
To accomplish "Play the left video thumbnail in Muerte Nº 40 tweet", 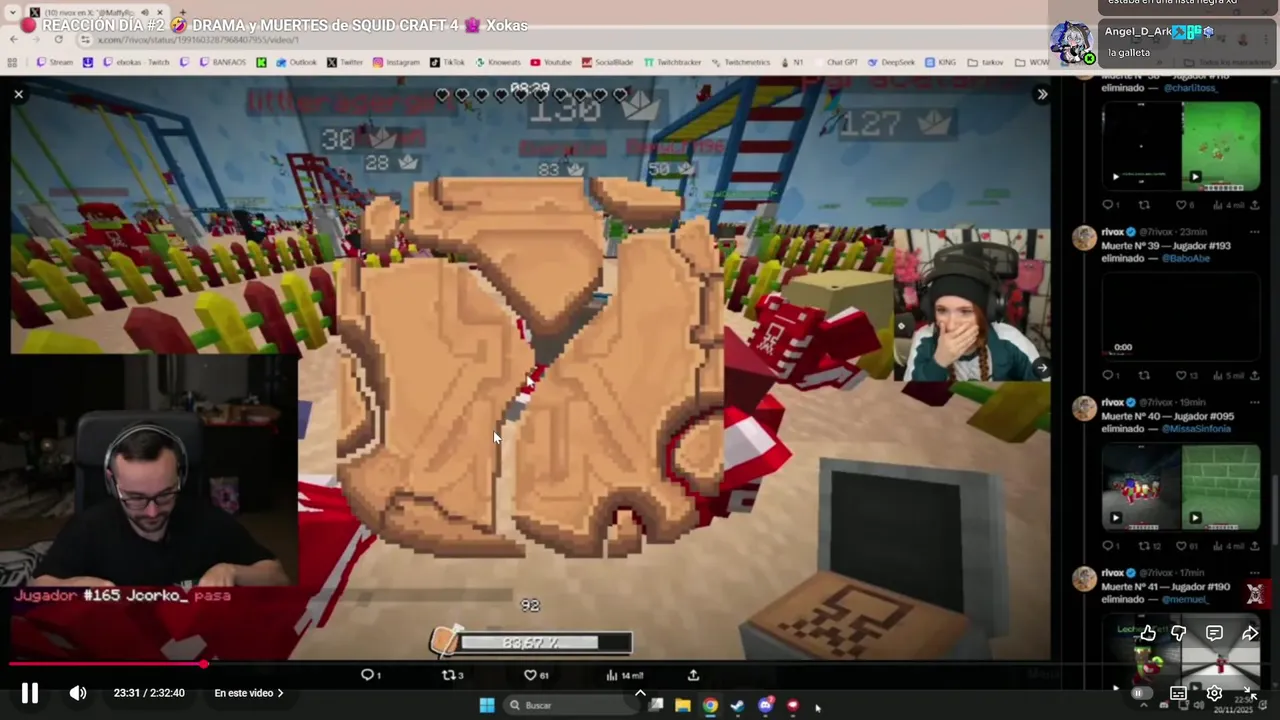I will coord(1141,487).
